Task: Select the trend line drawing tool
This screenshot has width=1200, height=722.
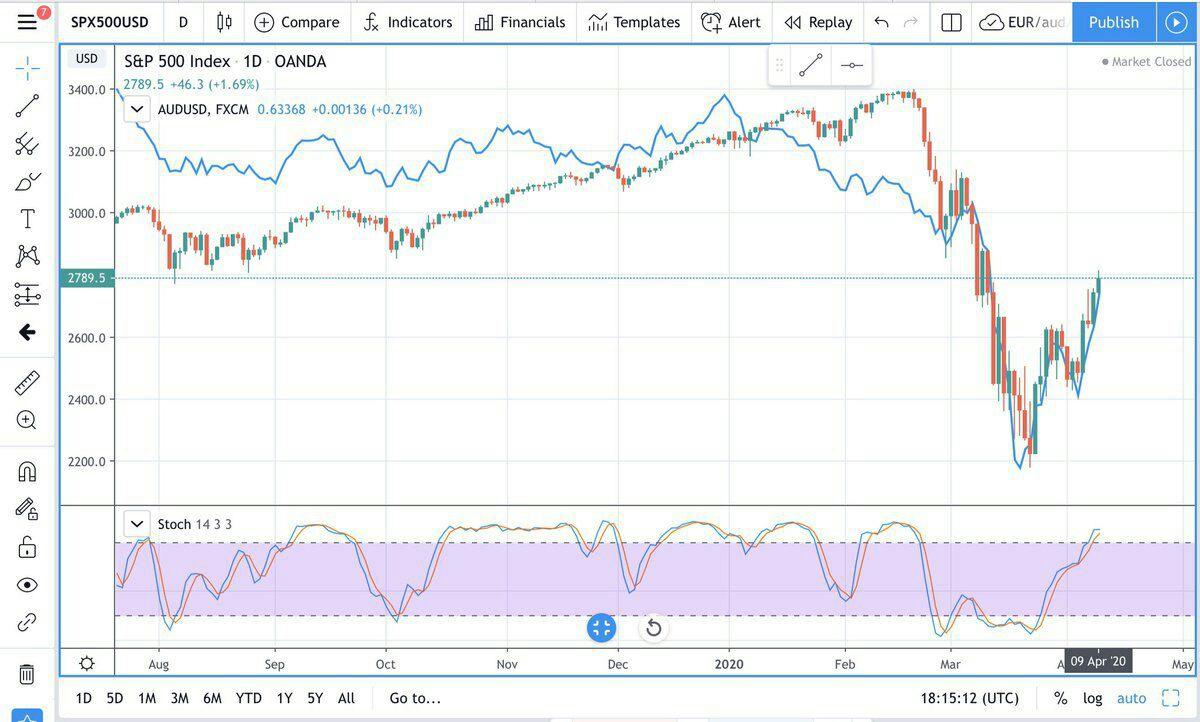Action: pyautogui.click(x=27, y=106)
